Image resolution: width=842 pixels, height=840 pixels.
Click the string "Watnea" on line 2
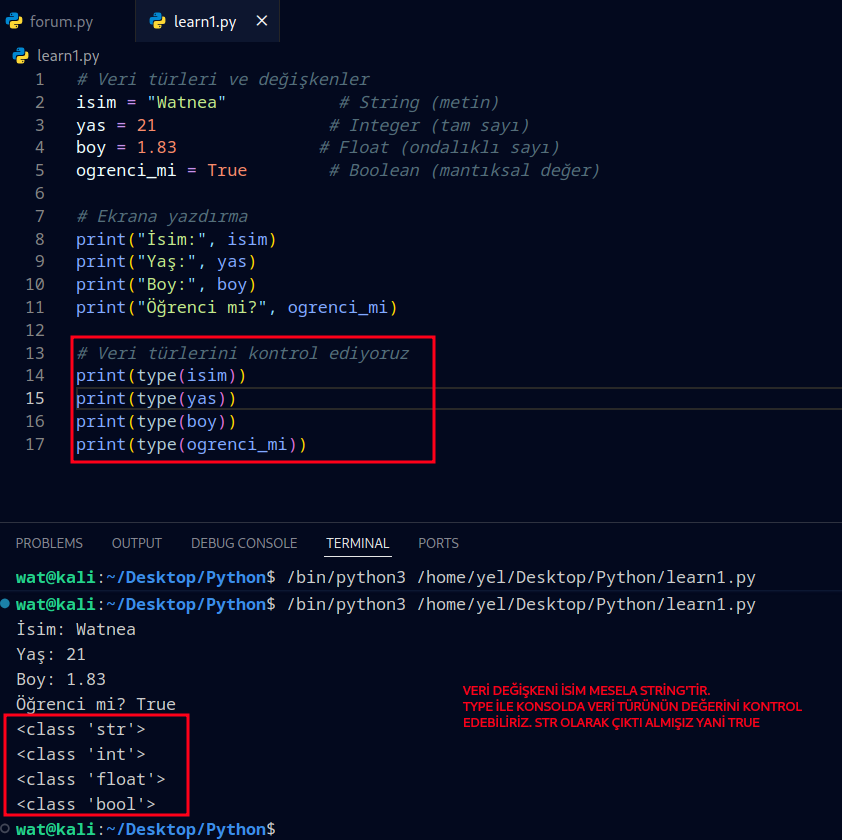(x=186, y=103)
